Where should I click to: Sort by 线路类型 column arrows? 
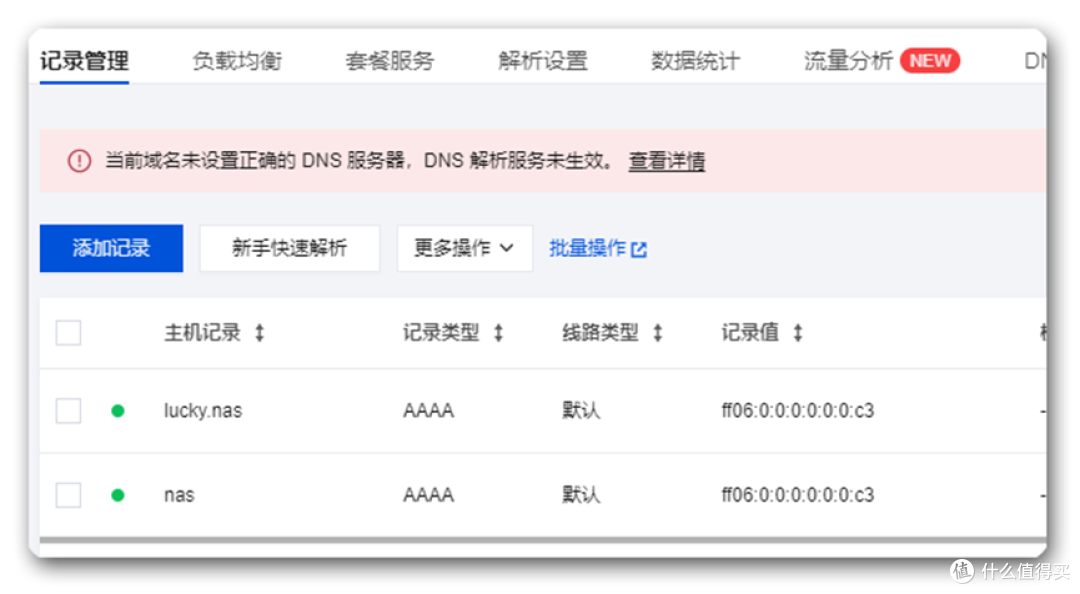click(x=658, y=334)
